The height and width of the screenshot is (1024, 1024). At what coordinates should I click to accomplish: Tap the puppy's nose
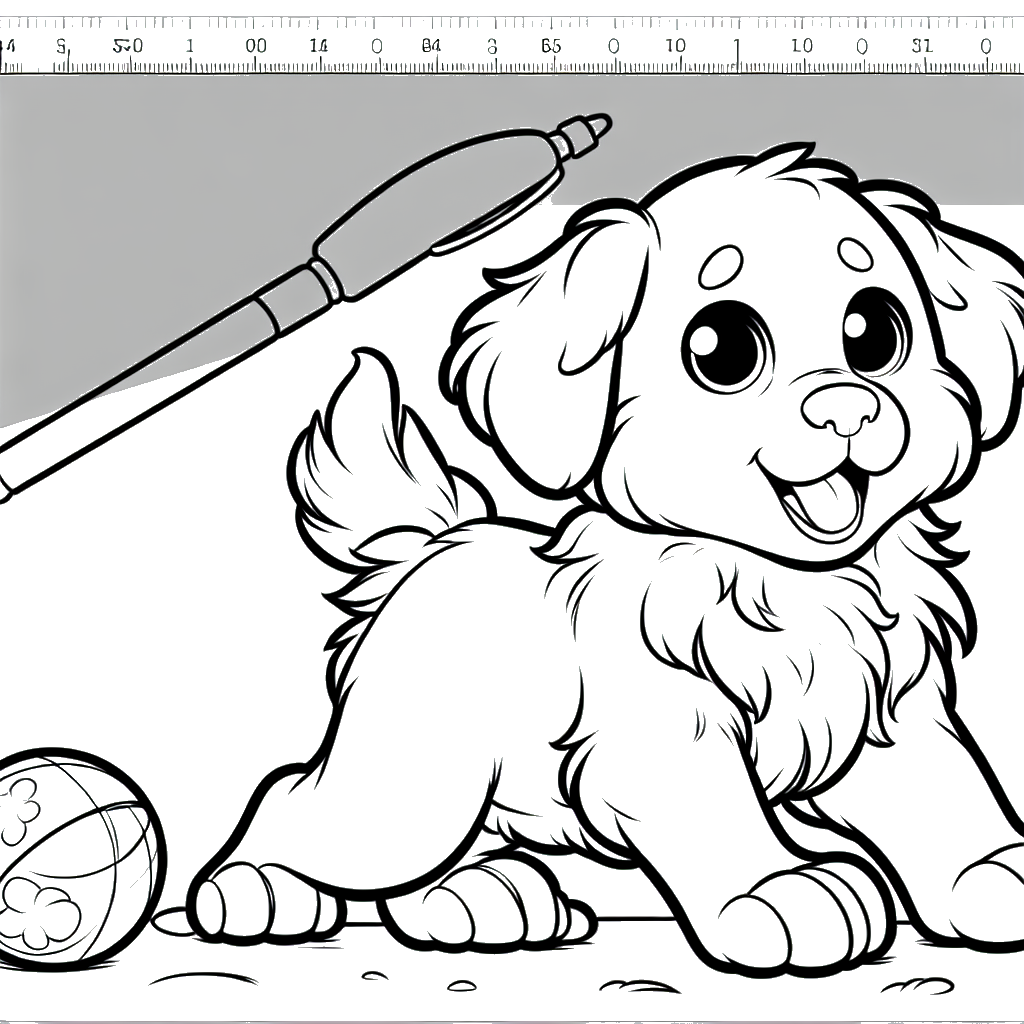point(842,408)
